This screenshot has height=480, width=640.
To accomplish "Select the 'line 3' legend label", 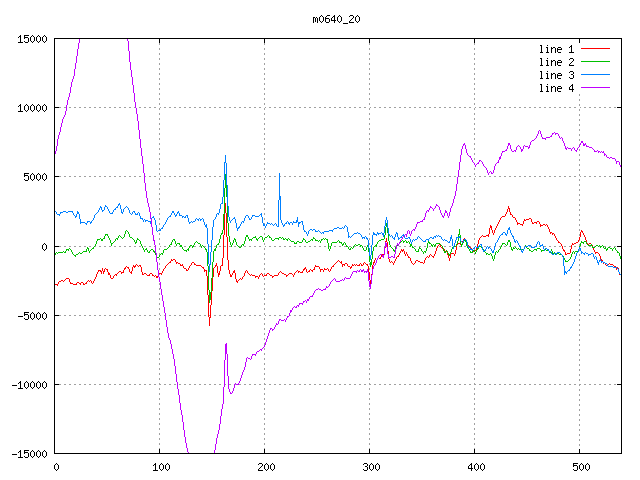I will [x=556, y=75].
